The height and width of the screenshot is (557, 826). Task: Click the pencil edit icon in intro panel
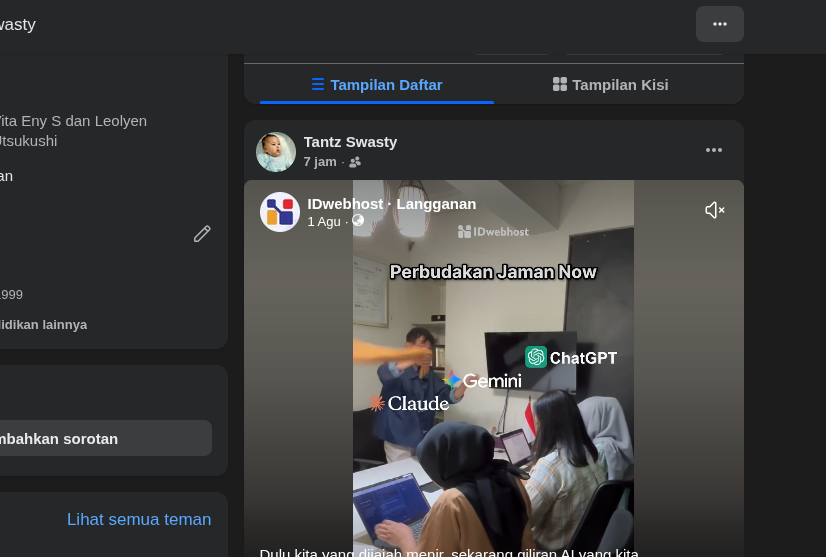click(202, 233)
